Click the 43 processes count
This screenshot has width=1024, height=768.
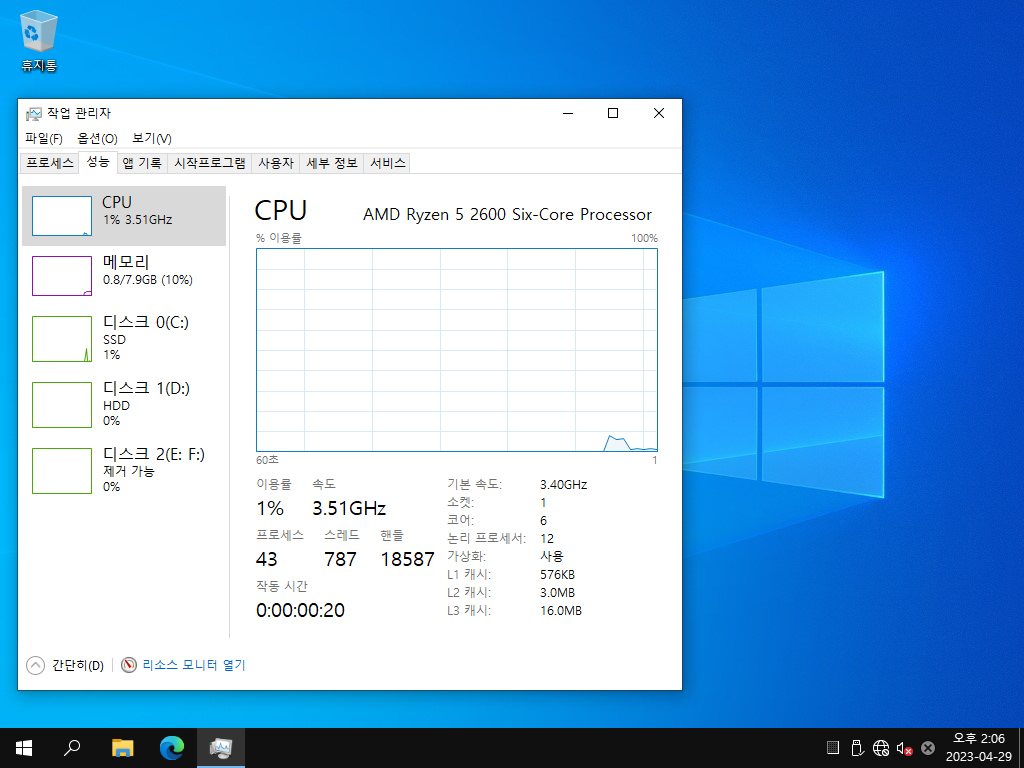pyautogui.click(x=266, y=559)
